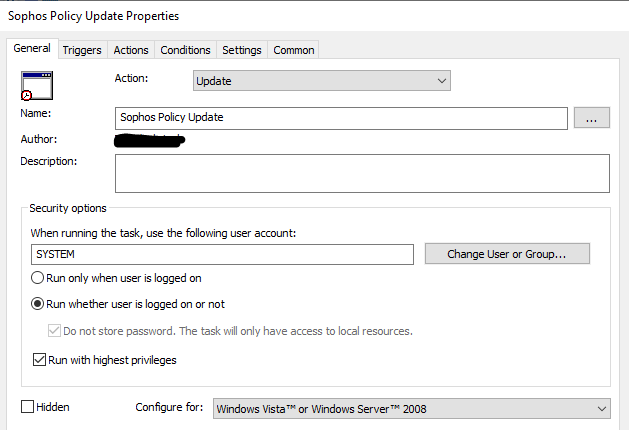629x430 pixels.
Task: Click the user account prompt text
Action: pyautogui.click(x=163, y=233)
